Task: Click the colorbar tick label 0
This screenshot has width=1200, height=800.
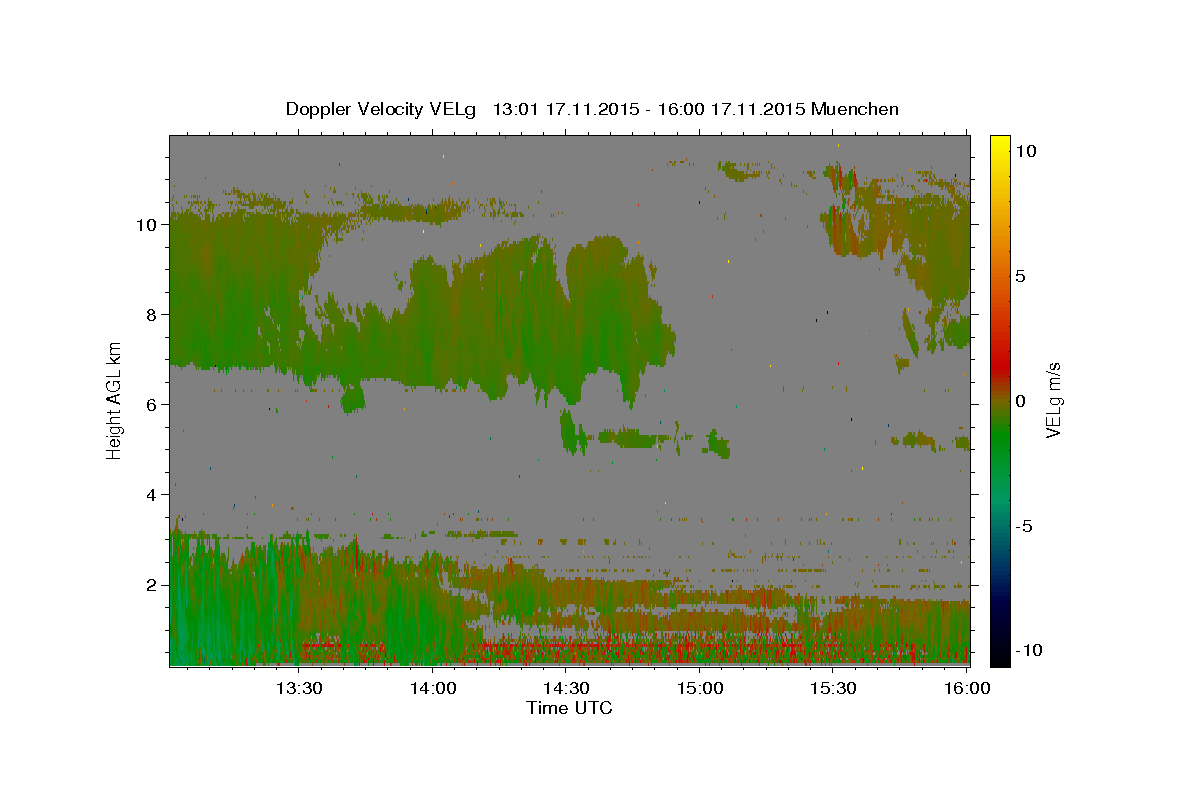Action: (x=1020, y=400)
